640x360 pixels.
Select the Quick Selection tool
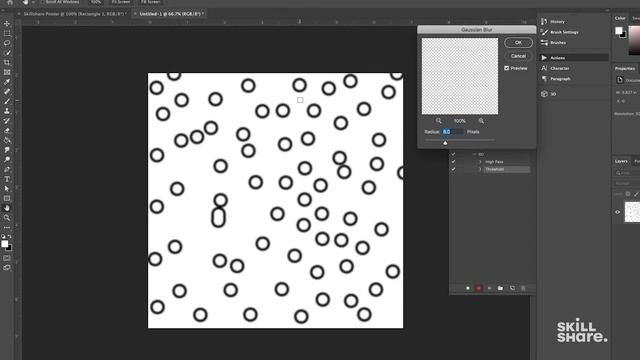7,53
